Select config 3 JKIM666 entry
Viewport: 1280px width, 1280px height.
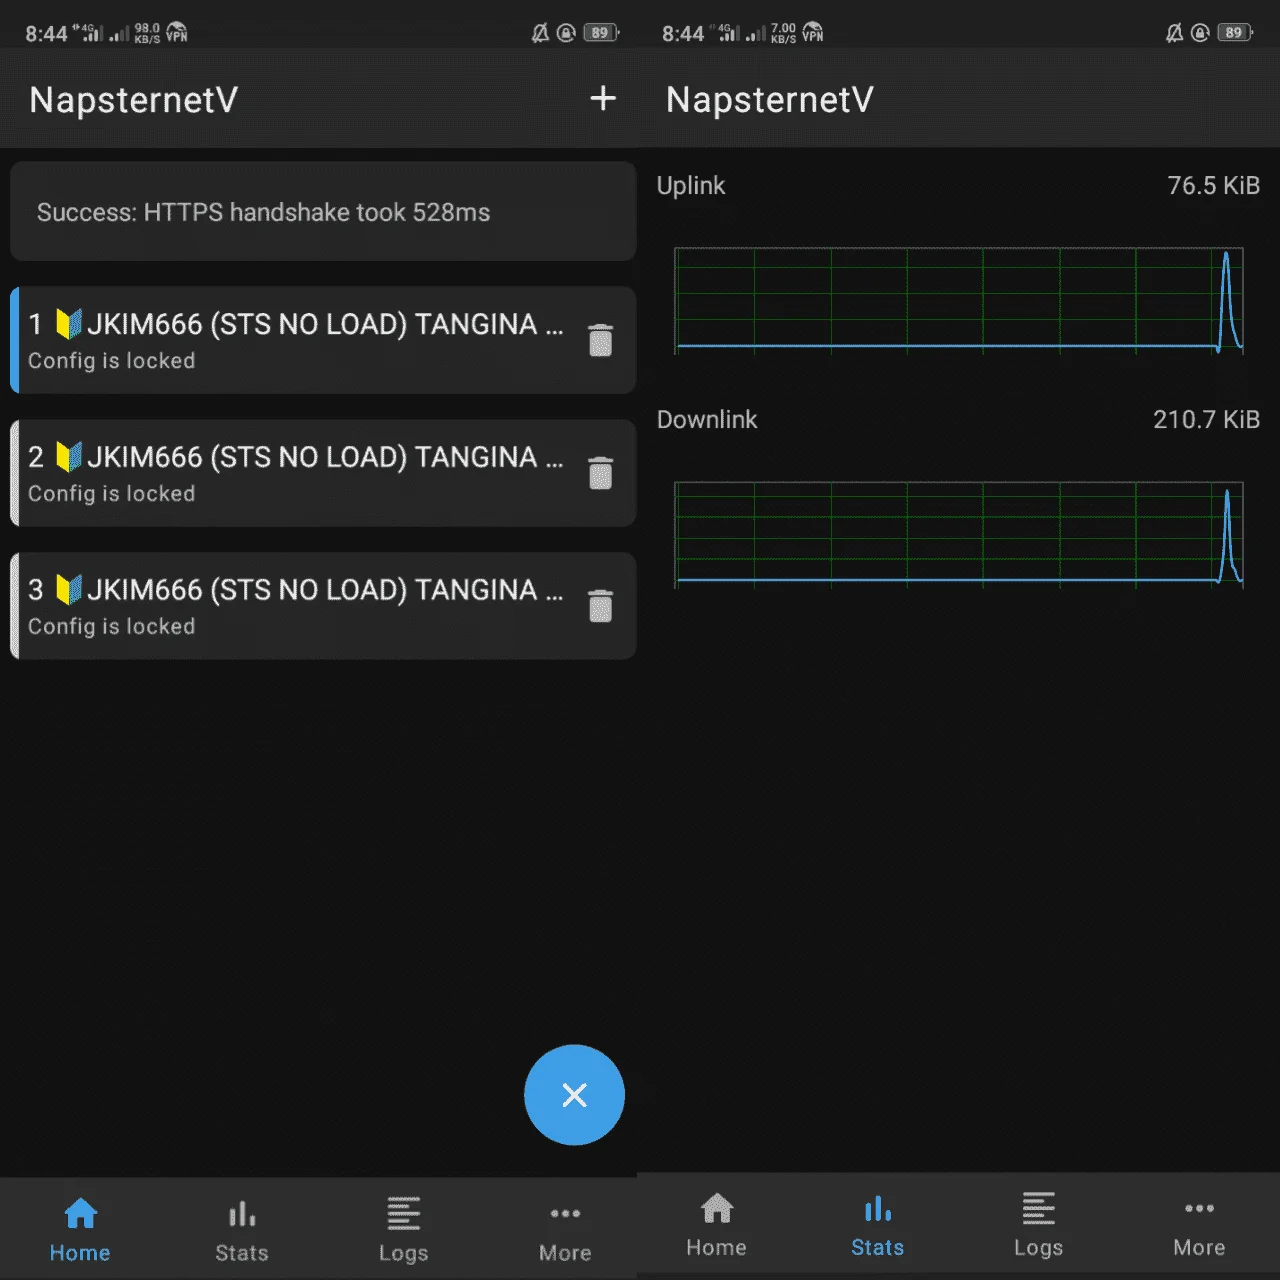(x=323, y=606)
